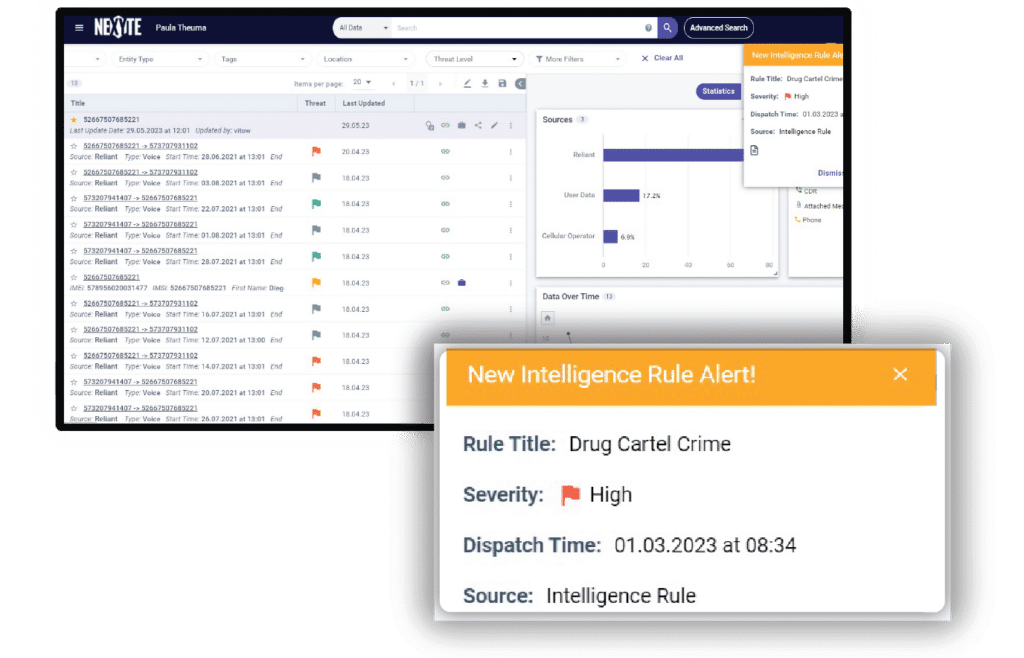Save the current results using the save icon

[502, 84]
